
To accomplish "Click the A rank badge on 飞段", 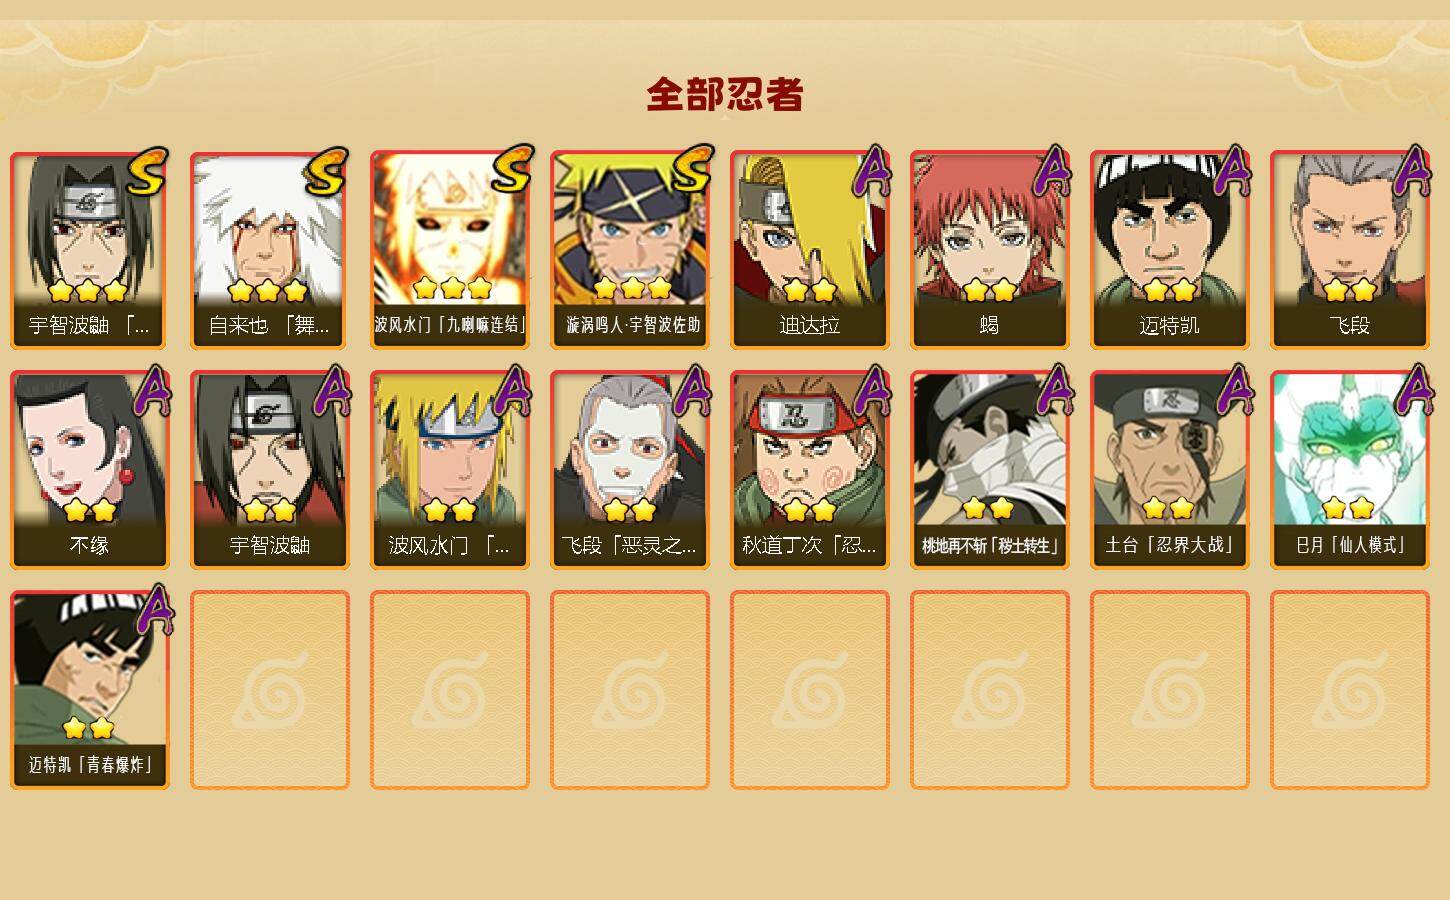I will [1412, 170].
